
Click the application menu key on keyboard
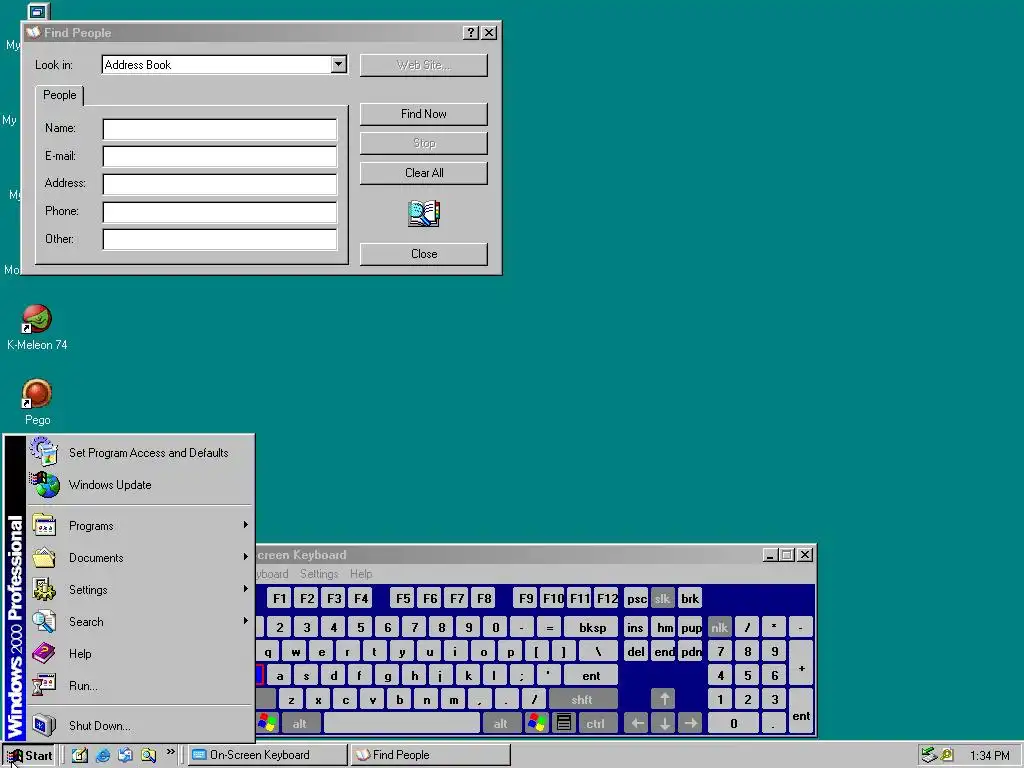(x=564, y=723)
